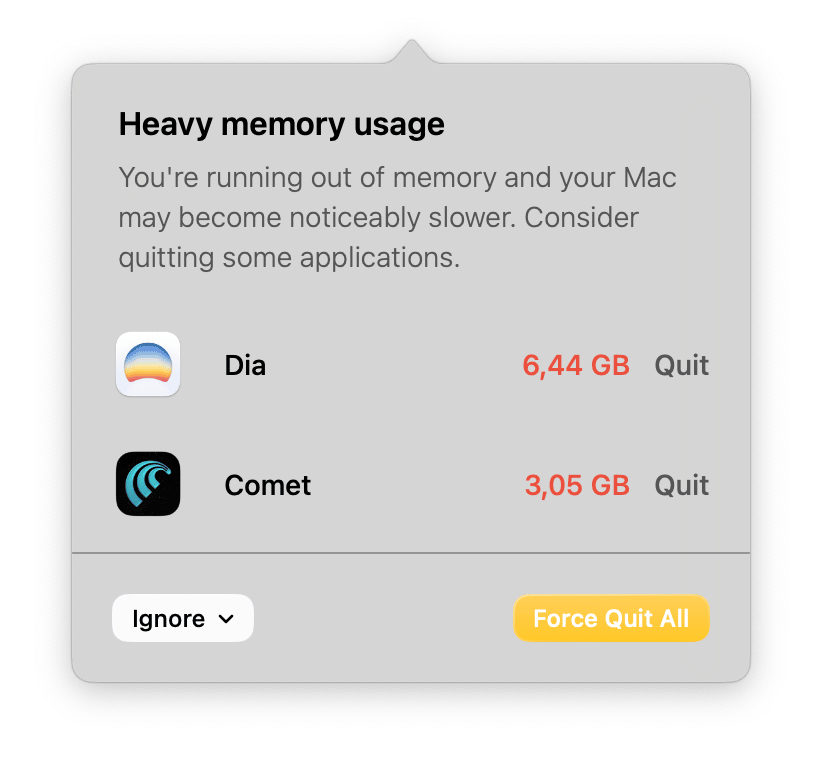Screen dimensions: 822x762
Task: Click the Comet browser app icon
Action: [x=148, y=484]
